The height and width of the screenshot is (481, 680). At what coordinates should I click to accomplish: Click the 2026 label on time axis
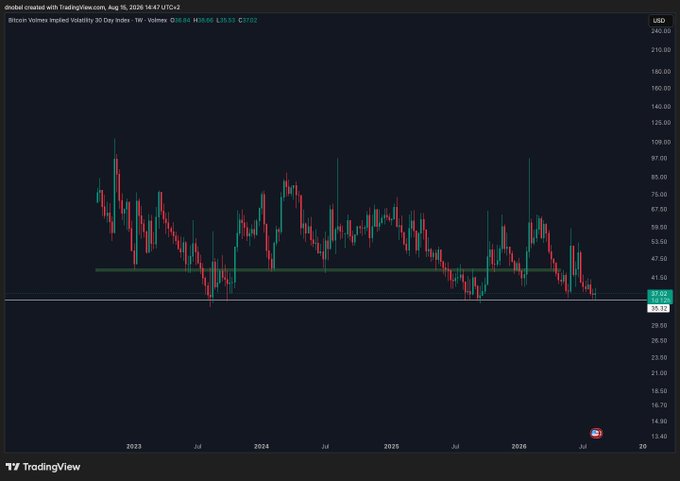pyautogui.click(x=519, y=446)
